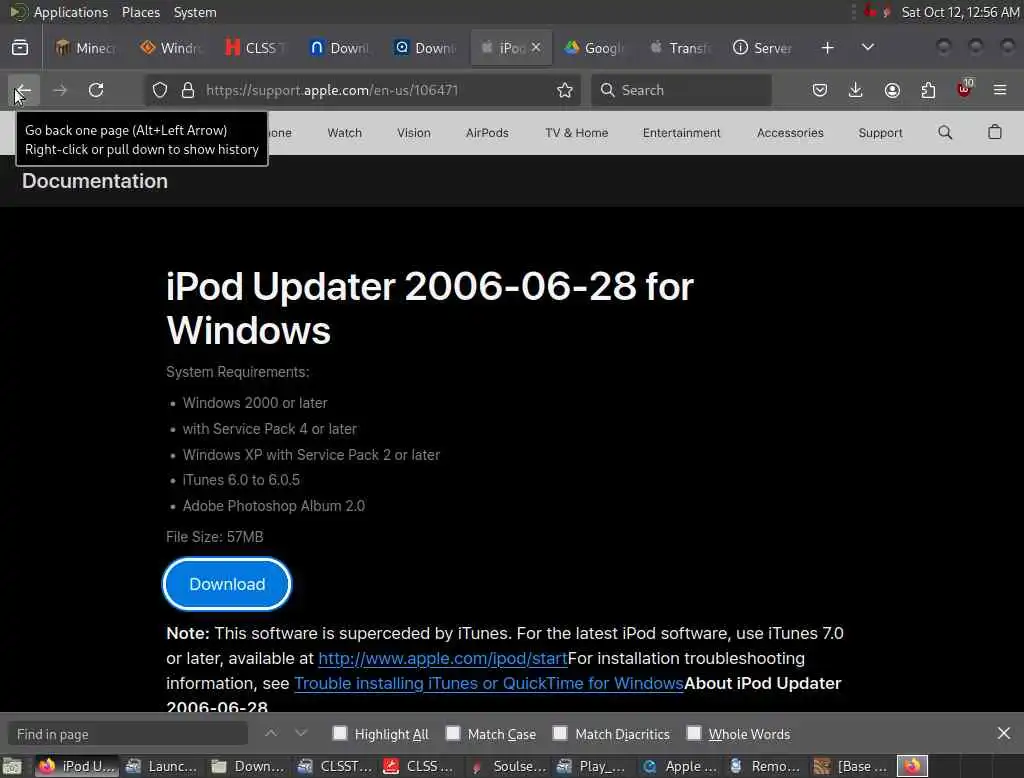Viewport: 1024px width, 778px height.
Task: Switch to the Windr tab
Action: point(171,48)
